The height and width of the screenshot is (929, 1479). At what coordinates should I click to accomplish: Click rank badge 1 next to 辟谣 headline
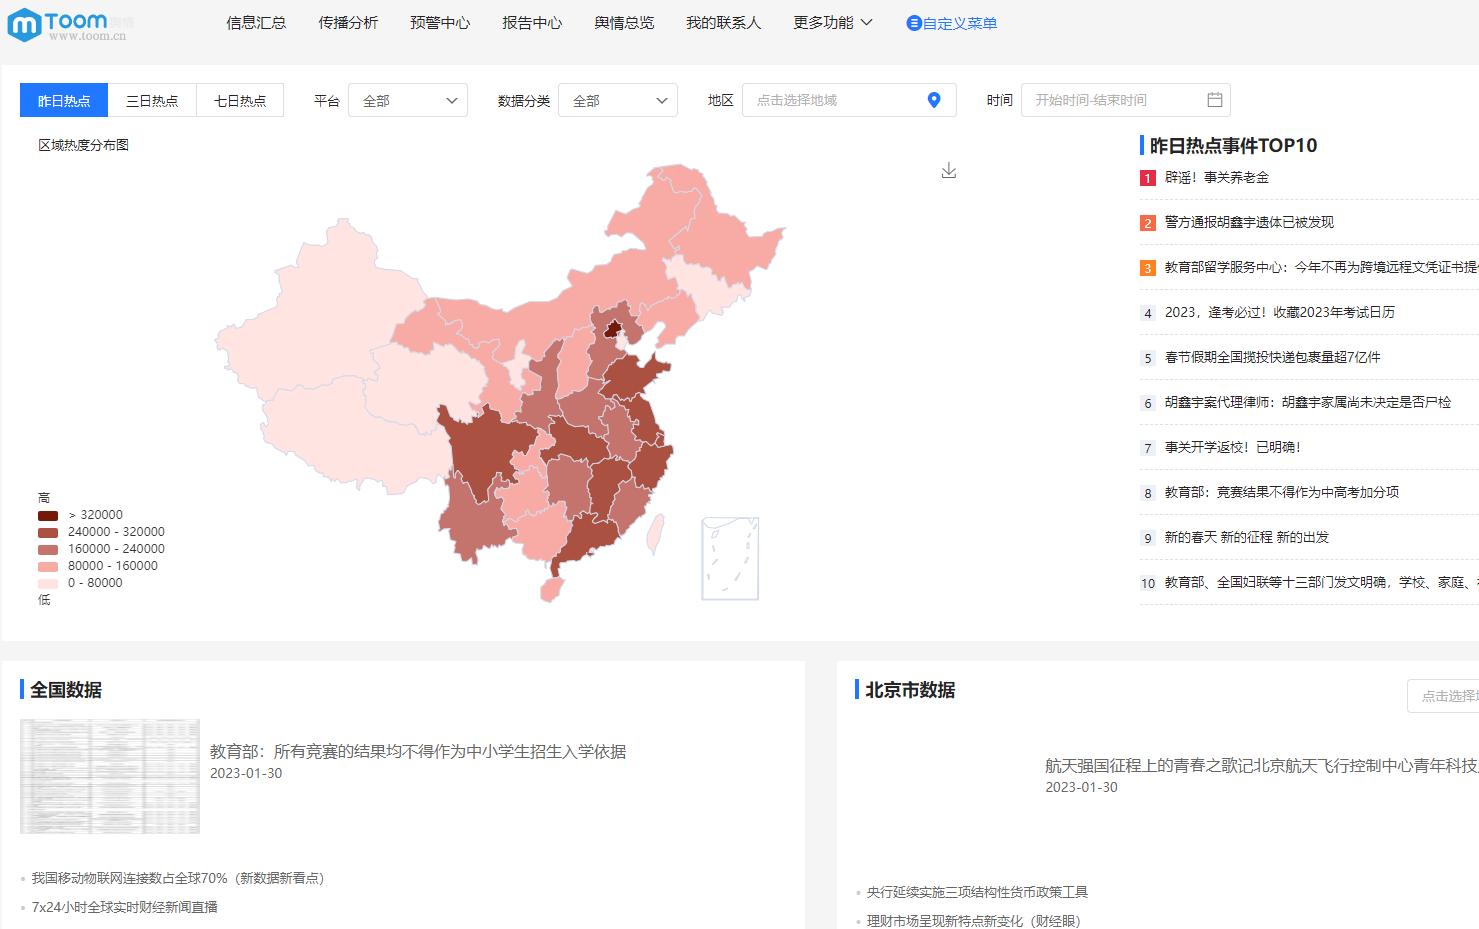[x=1146, y=178]
